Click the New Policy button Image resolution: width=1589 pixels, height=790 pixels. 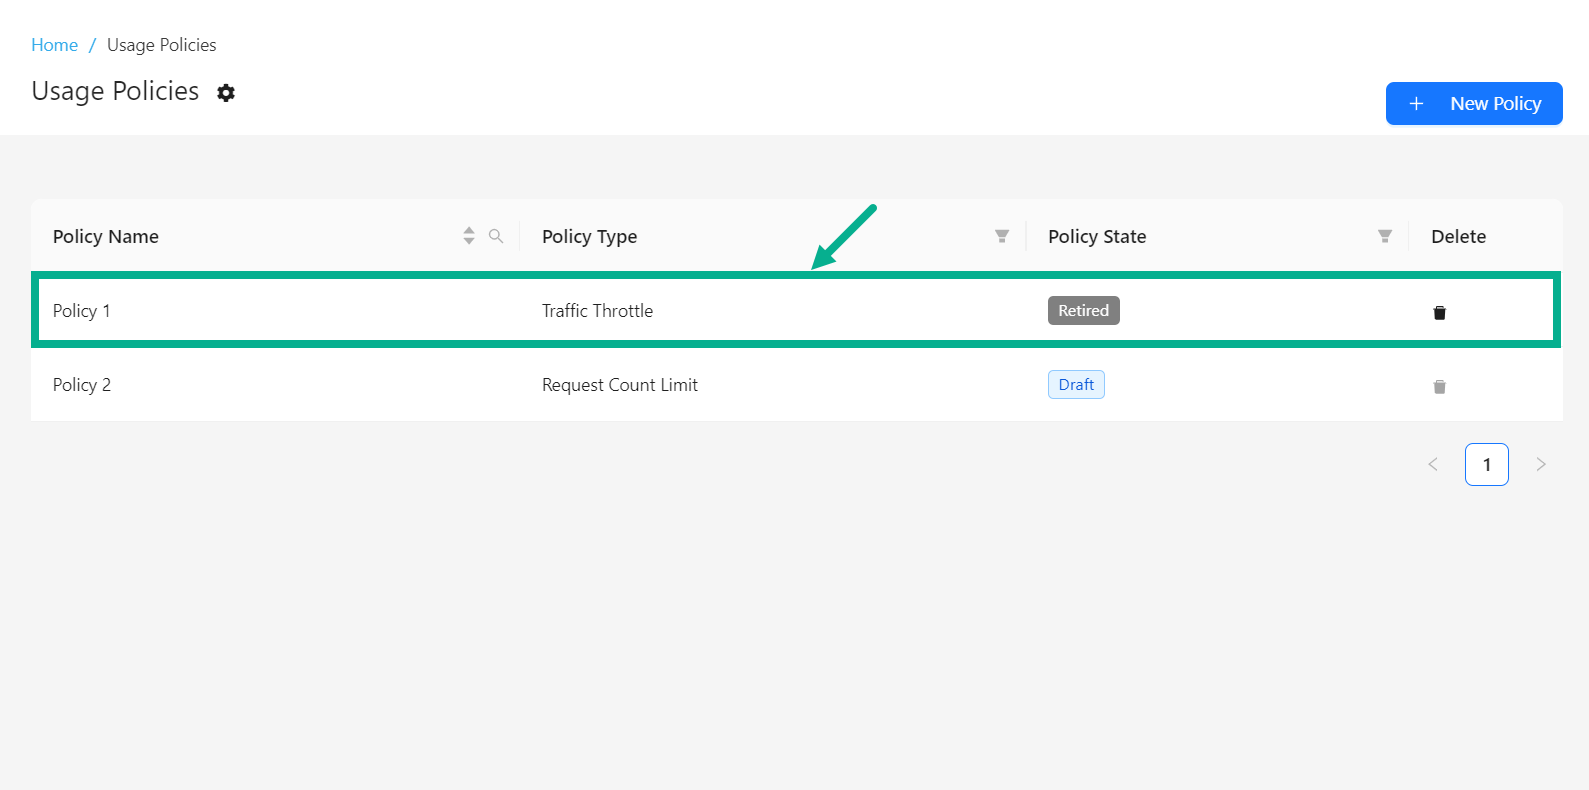pyautogui.click(x=1474, y=104)
